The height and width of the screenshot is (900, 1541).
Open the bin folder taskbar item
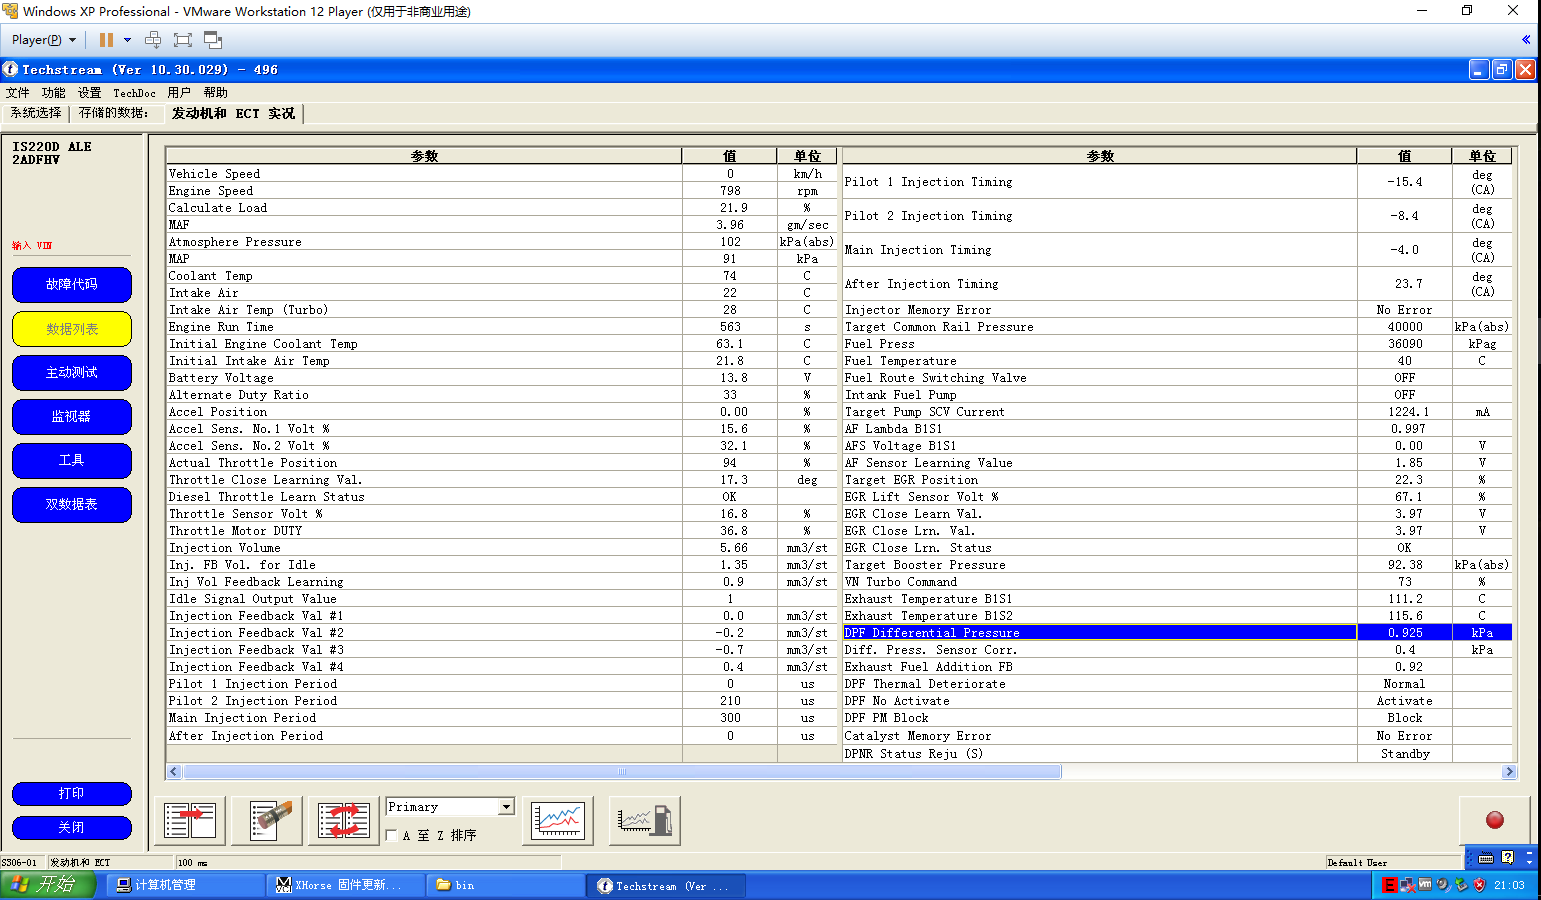[505, 885]
